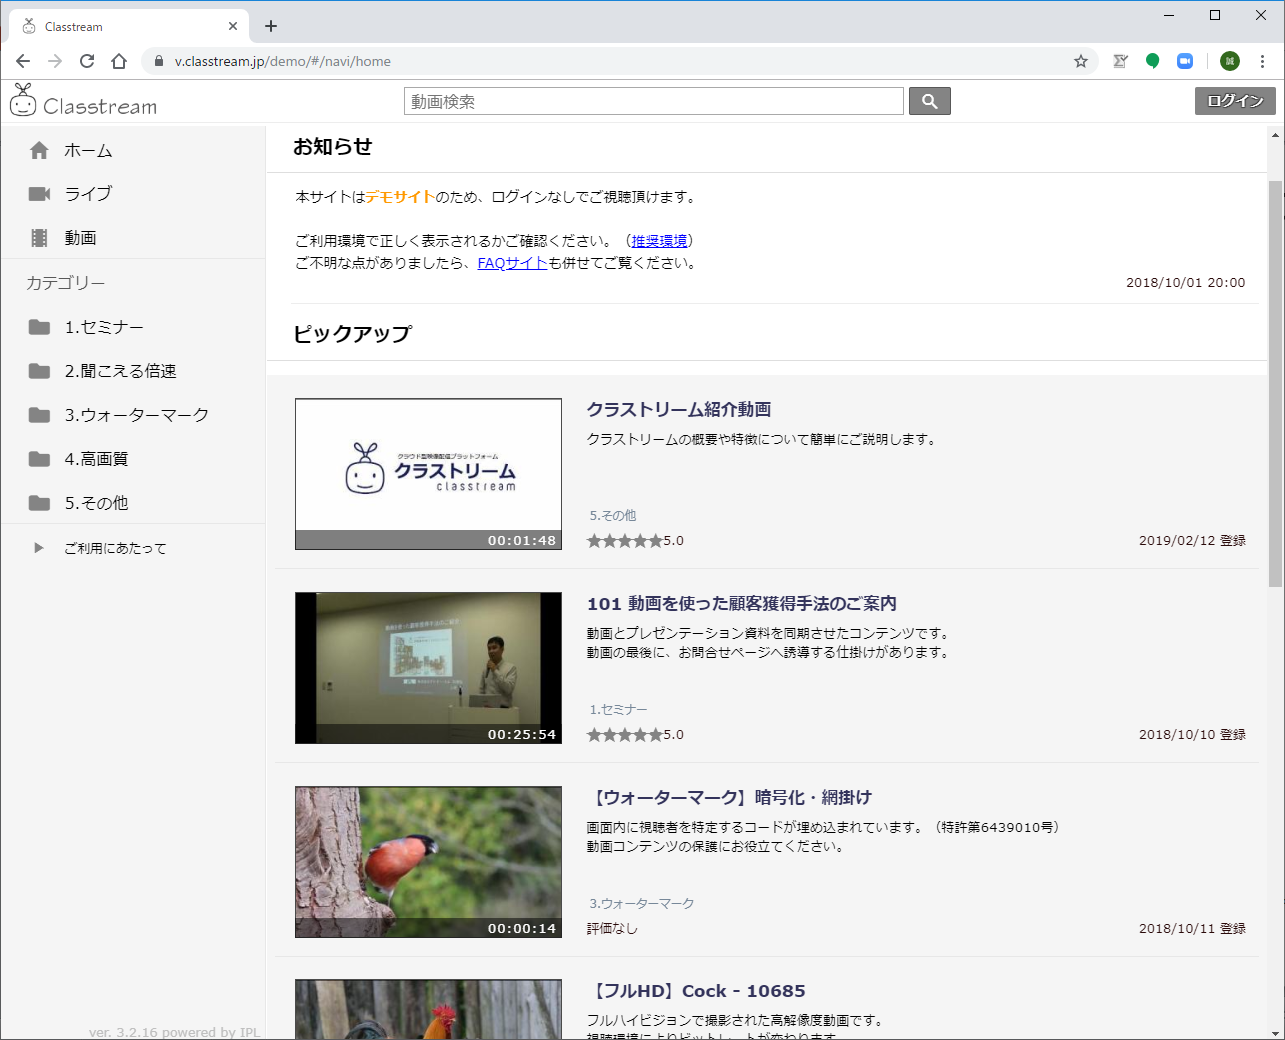1285x1040 pixels.
Task: Click the scrollbar down arrow
Action: [1275, 1032]
